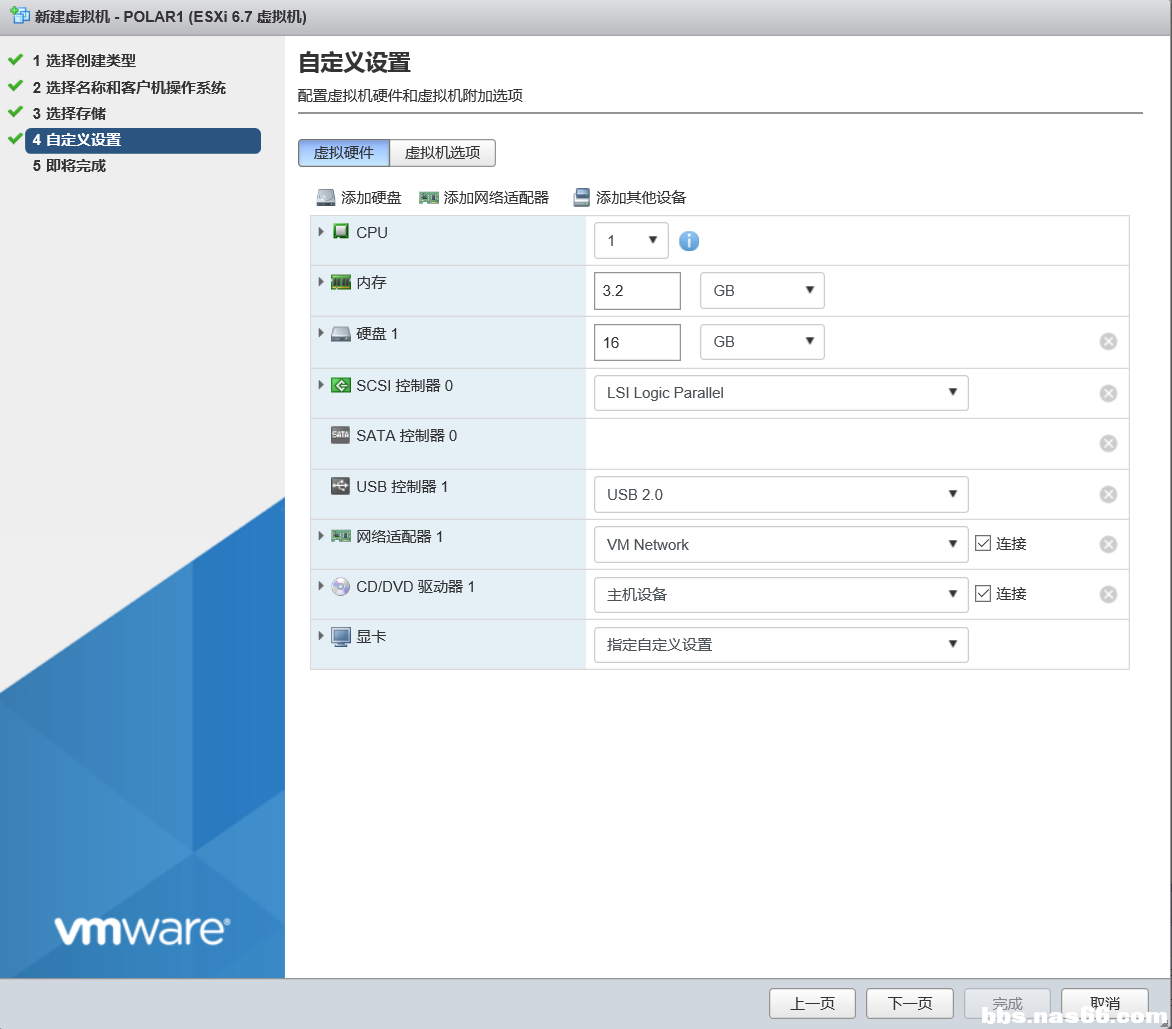1172x1029 pixels.
Task: Click the 下一页 button
Action: pyautogui.click(x=910, y=1003)
